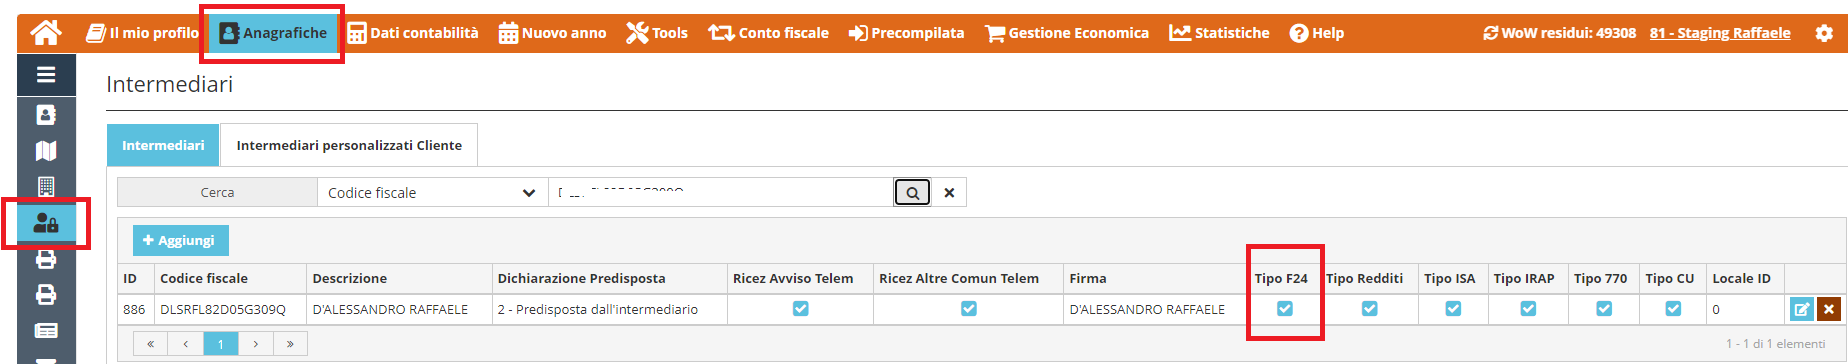
Task: Click the Aggiungi button
Action: [181, 240]
